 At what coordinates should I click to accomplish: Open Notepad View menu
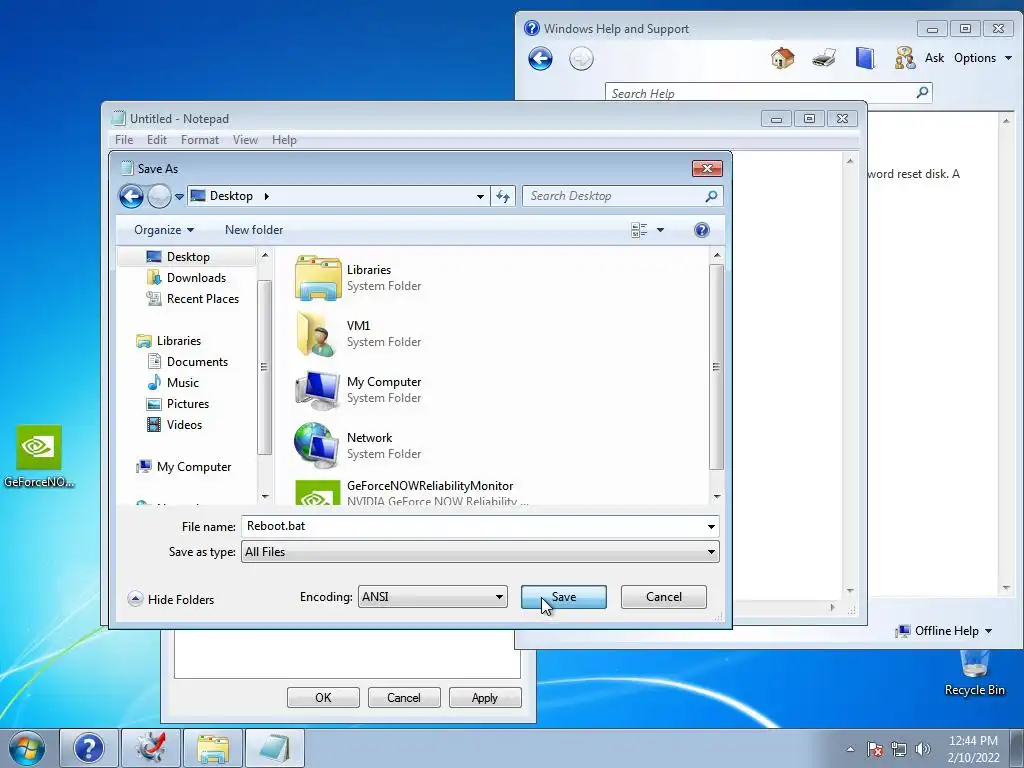point(245,140)
